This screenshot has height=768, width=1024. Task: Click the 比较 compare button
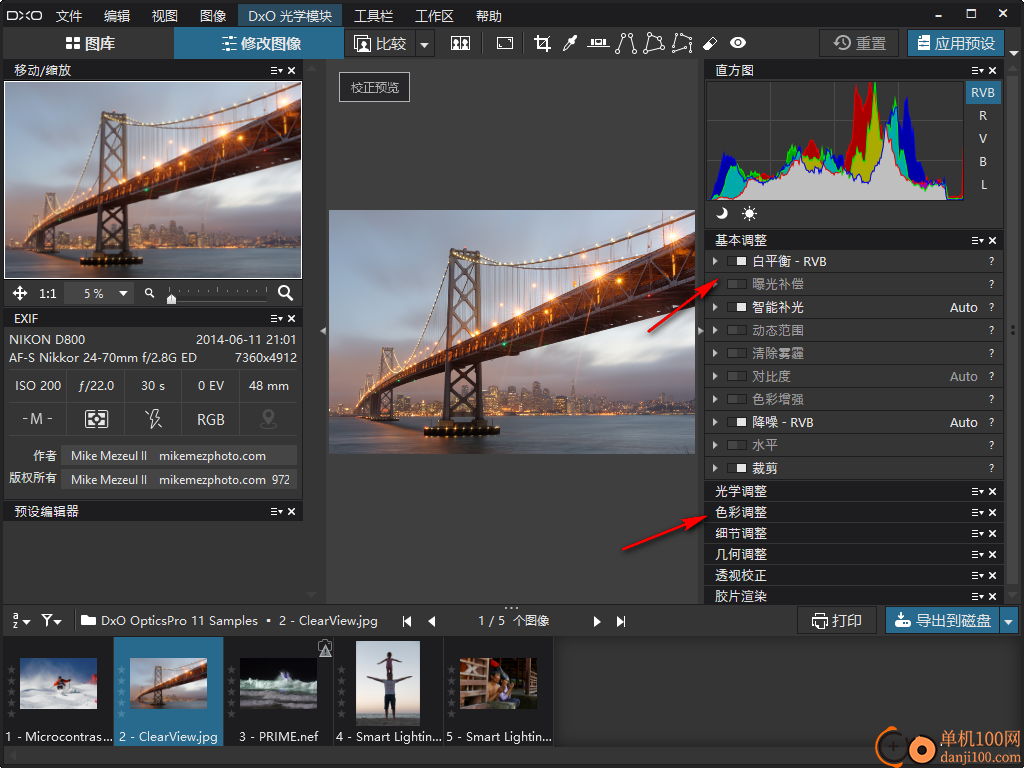point(380,44)
